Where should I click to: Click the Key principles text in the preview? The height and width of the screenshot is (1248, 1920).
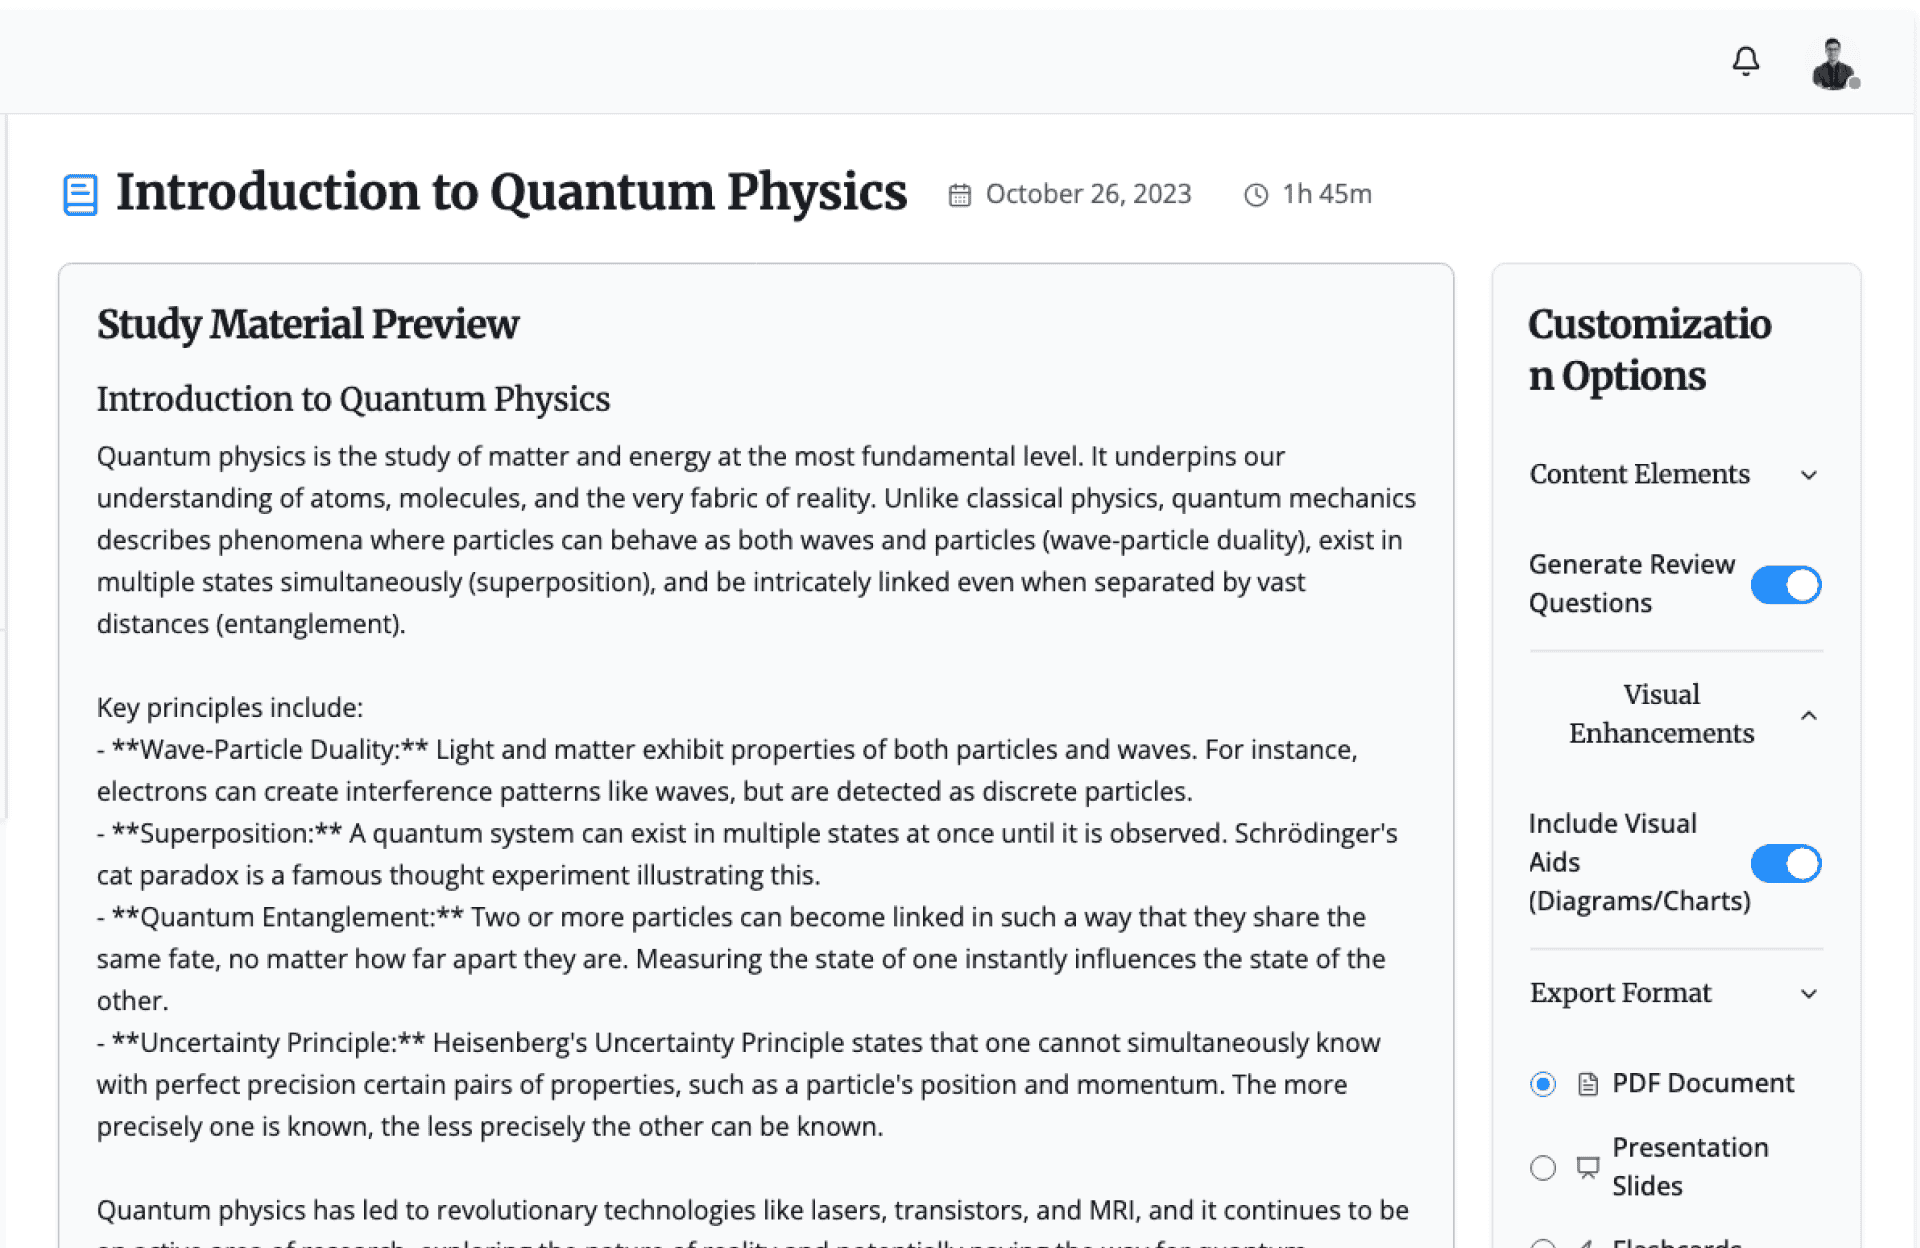tap(230, 708)
